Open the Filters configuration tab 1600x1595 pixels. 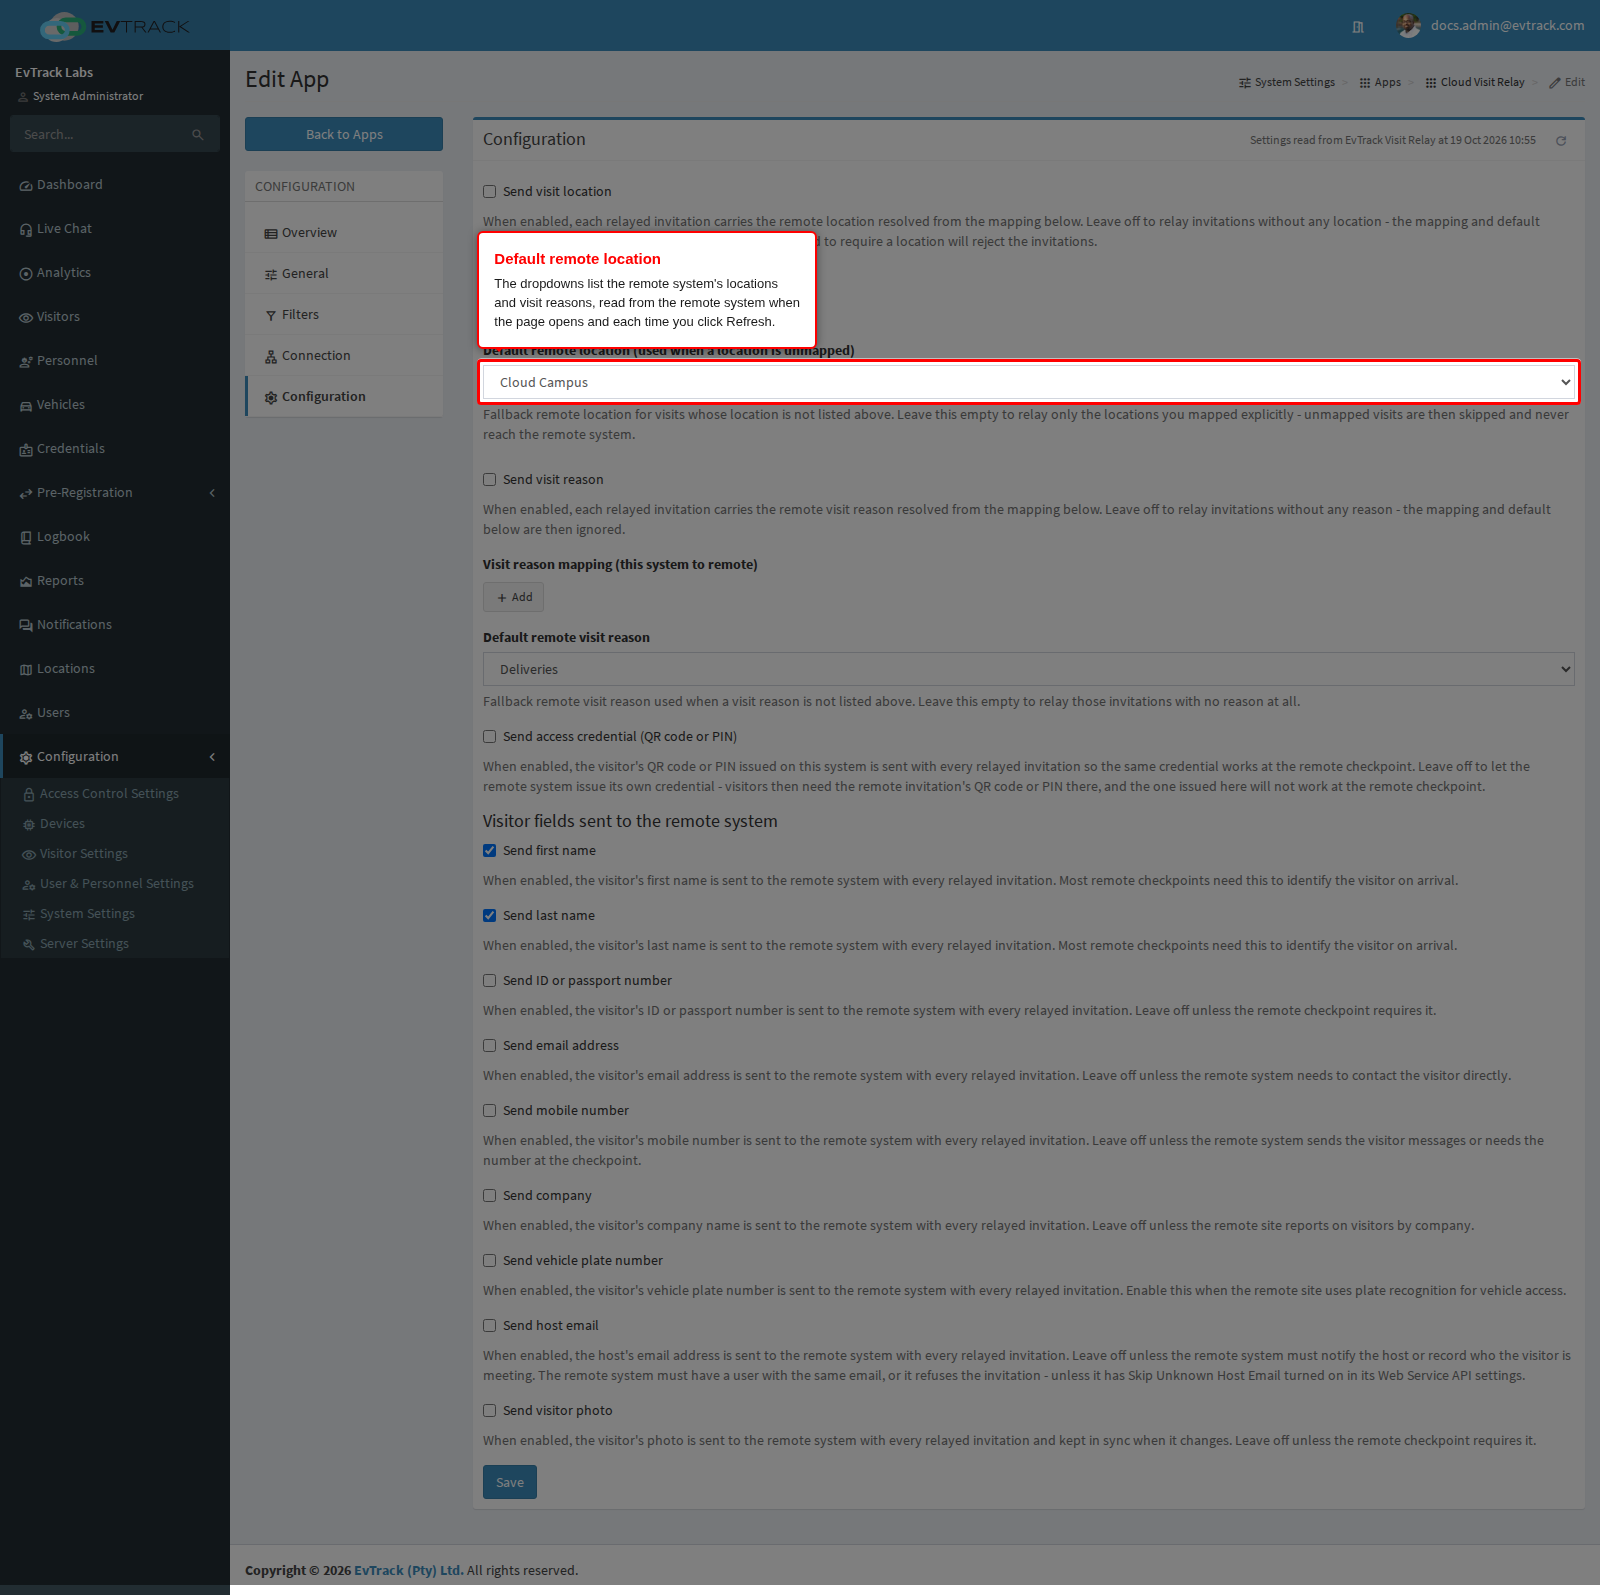coord(344,315)
